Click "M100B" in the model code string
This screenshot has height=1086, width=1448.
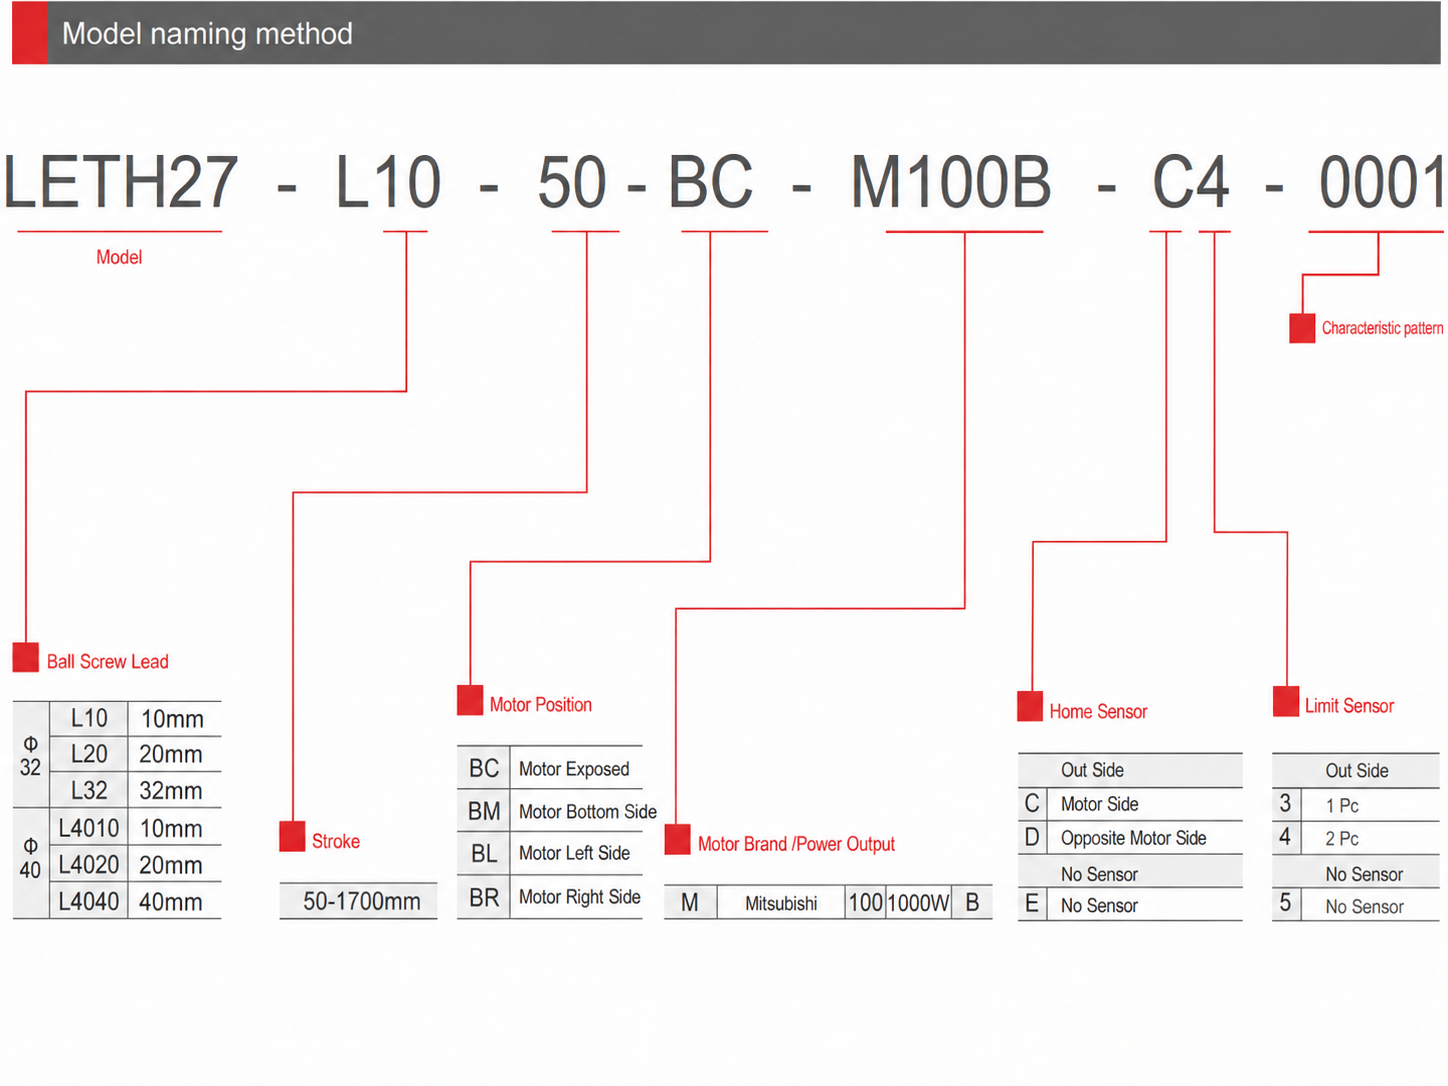tap(950, 183)
